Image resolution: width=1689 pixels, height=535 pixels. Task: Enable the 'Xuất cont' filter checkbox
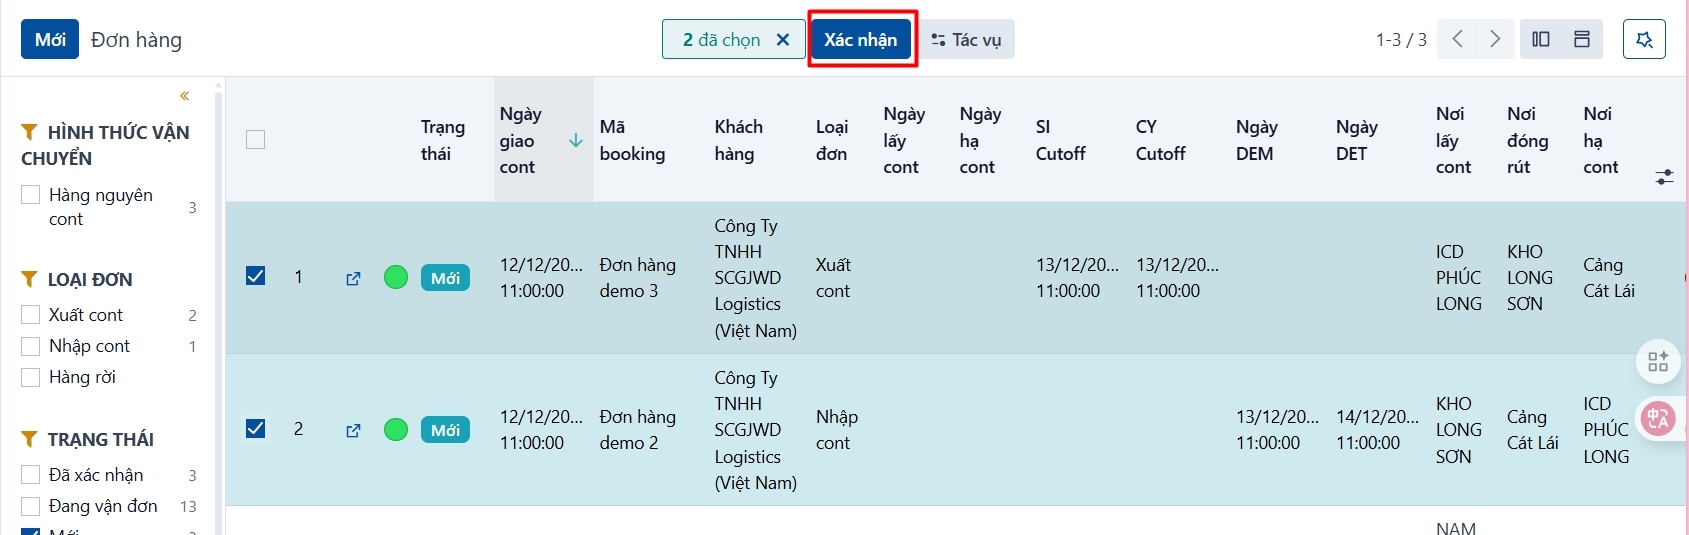click(x=31, y=315)
